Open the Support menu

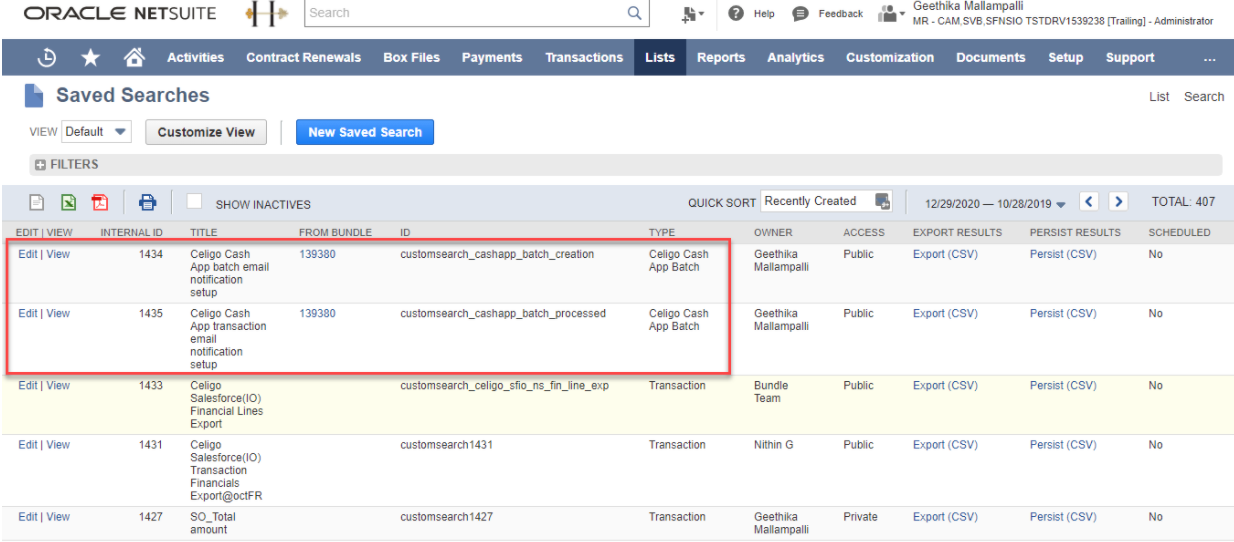click(x=1131, y=58)
